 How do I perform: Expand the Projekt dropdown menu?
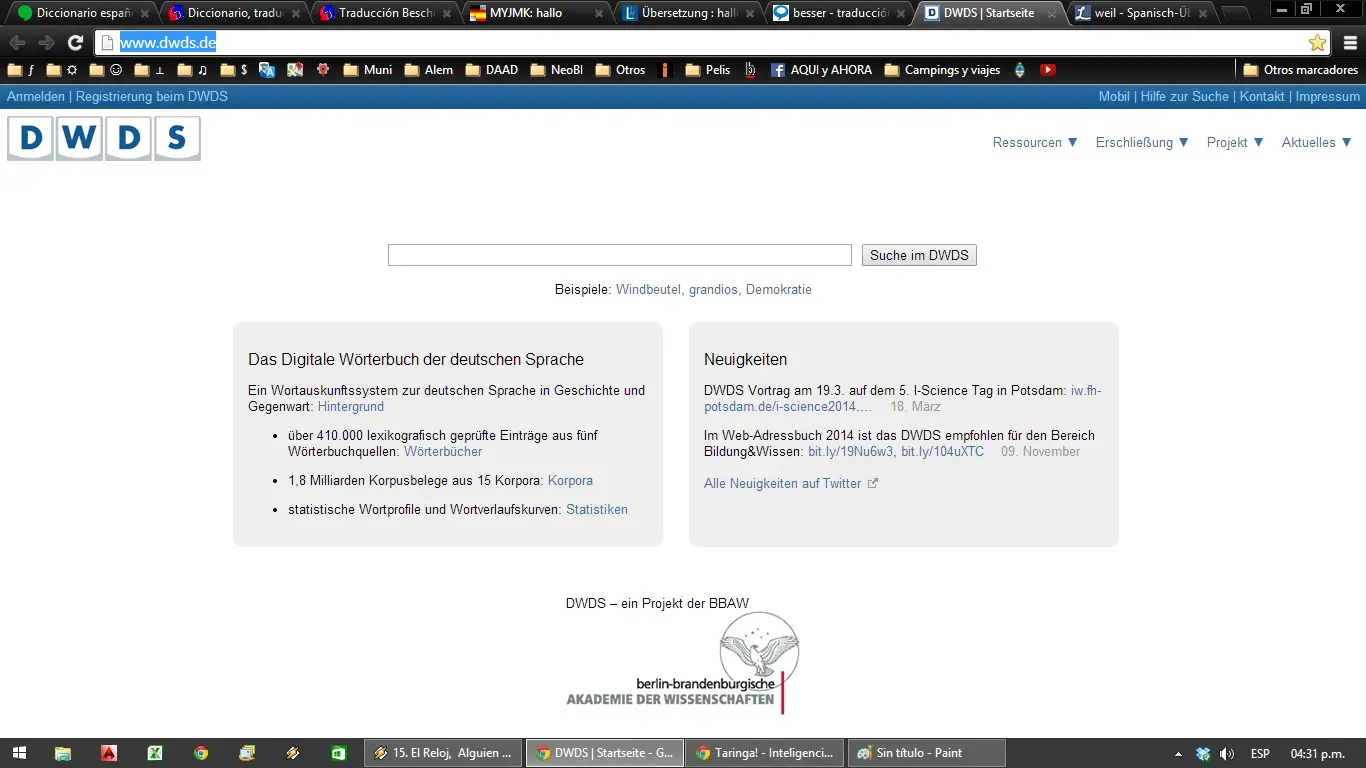coord(1235,142)
